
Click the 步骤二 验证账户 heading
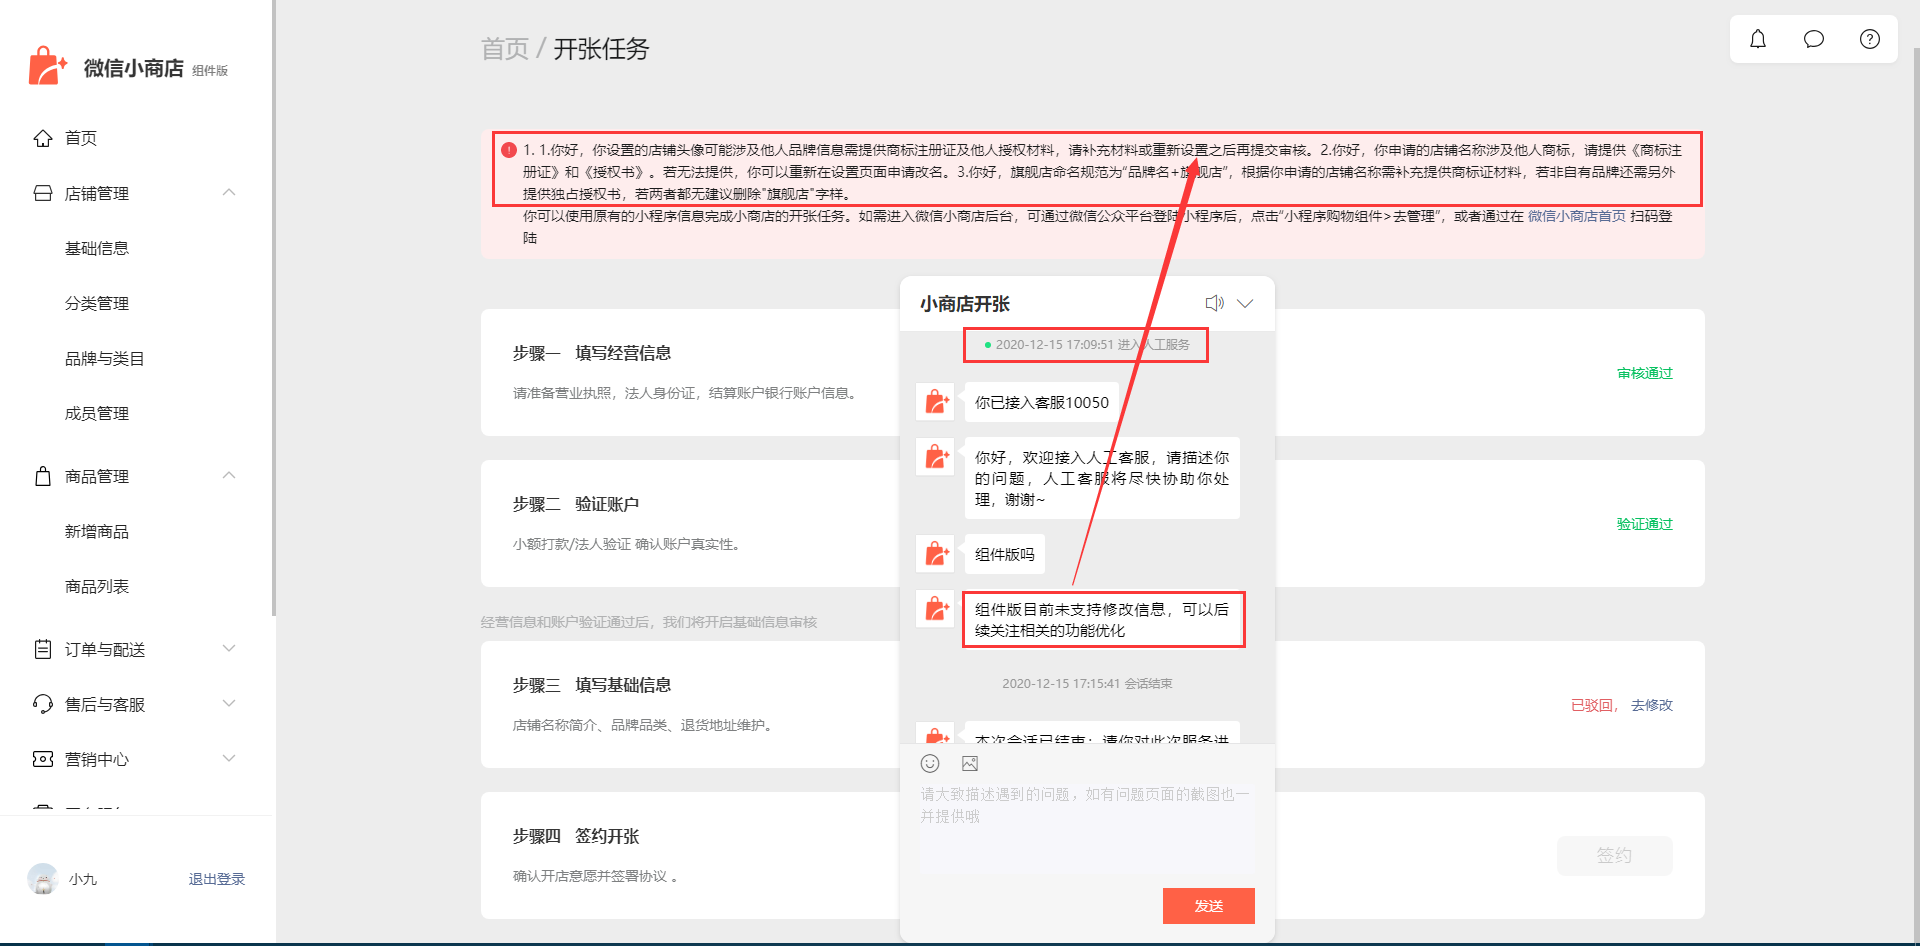click(x=576, y=504)
